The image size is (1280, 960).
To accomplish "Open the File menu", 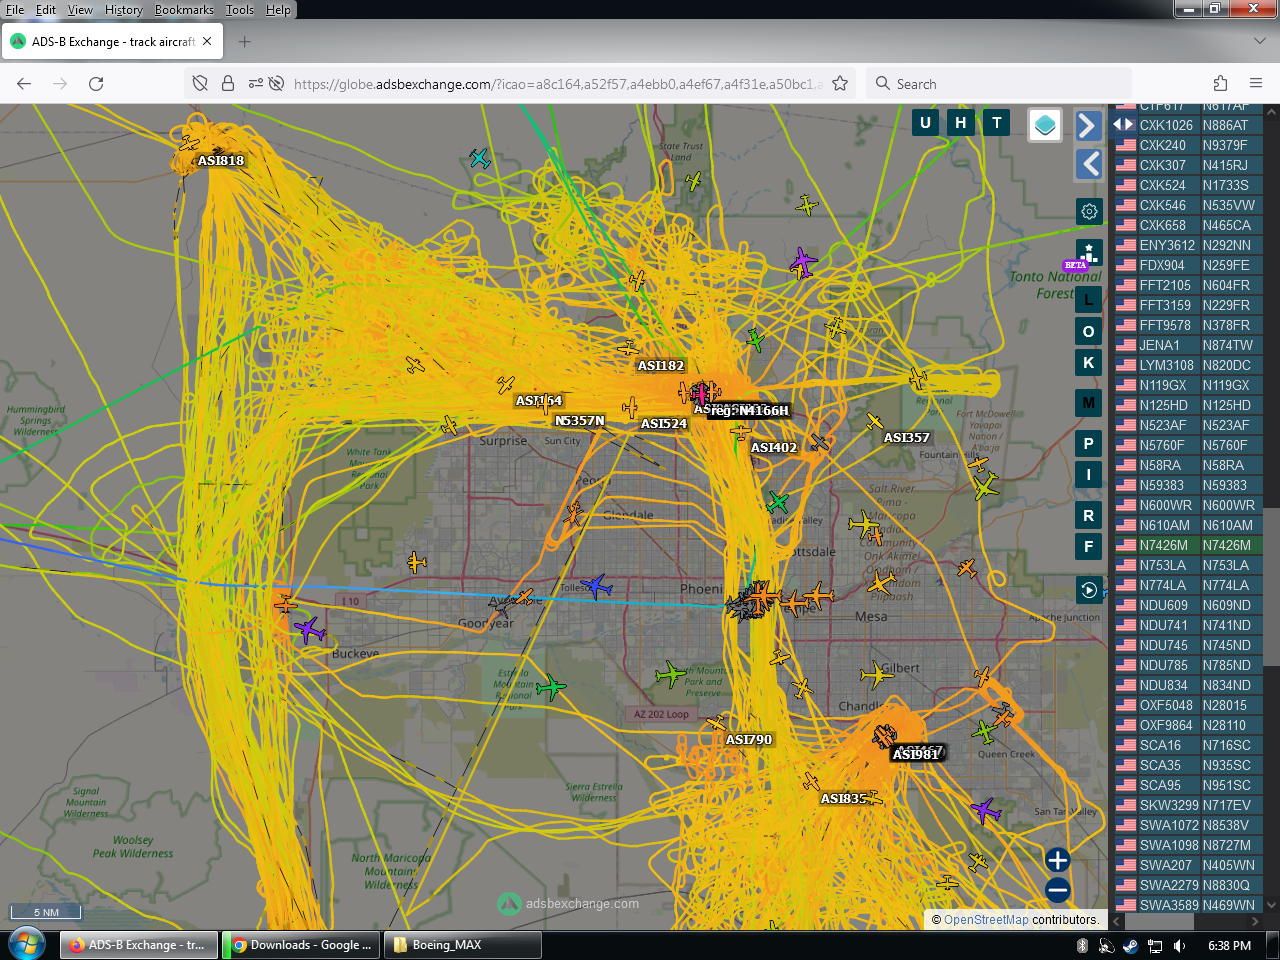I will pyautogui.click(x=15, y=10).
